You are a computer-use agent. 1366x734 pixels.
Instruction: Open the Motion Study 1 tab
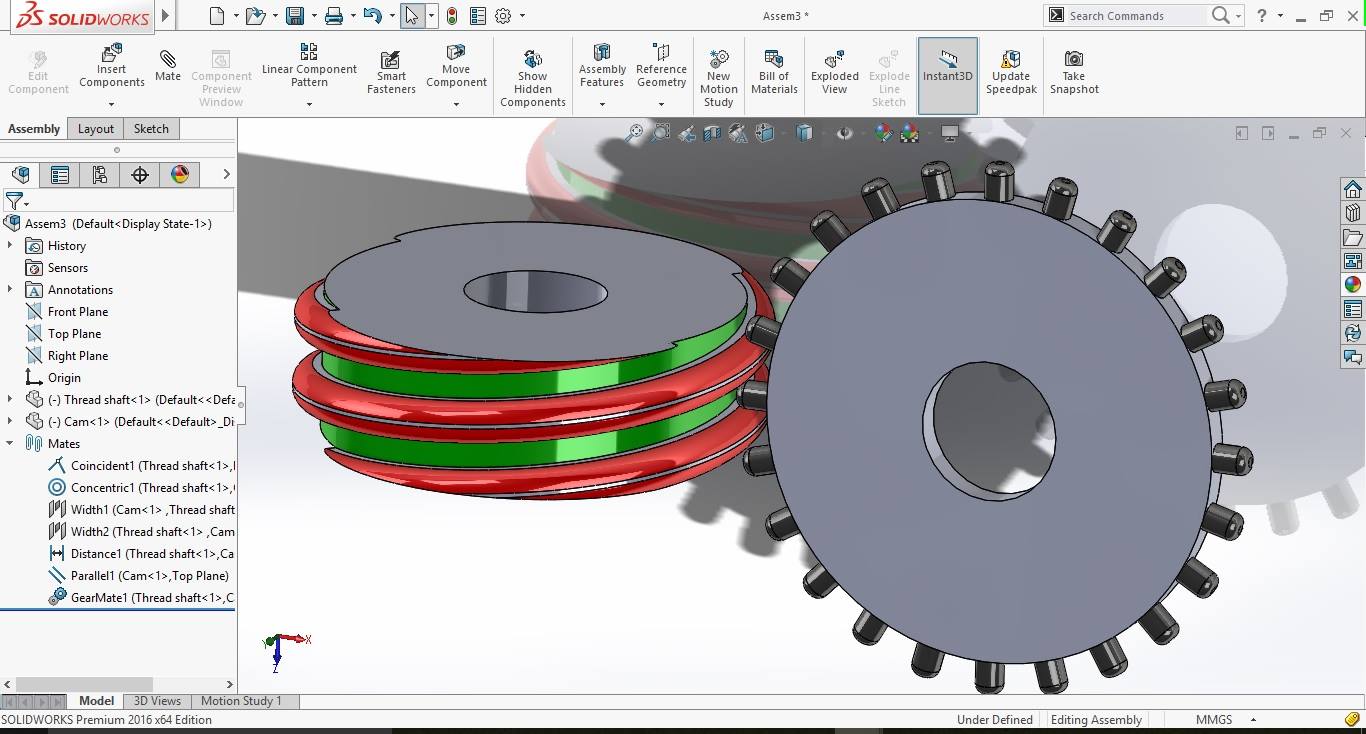241,701
